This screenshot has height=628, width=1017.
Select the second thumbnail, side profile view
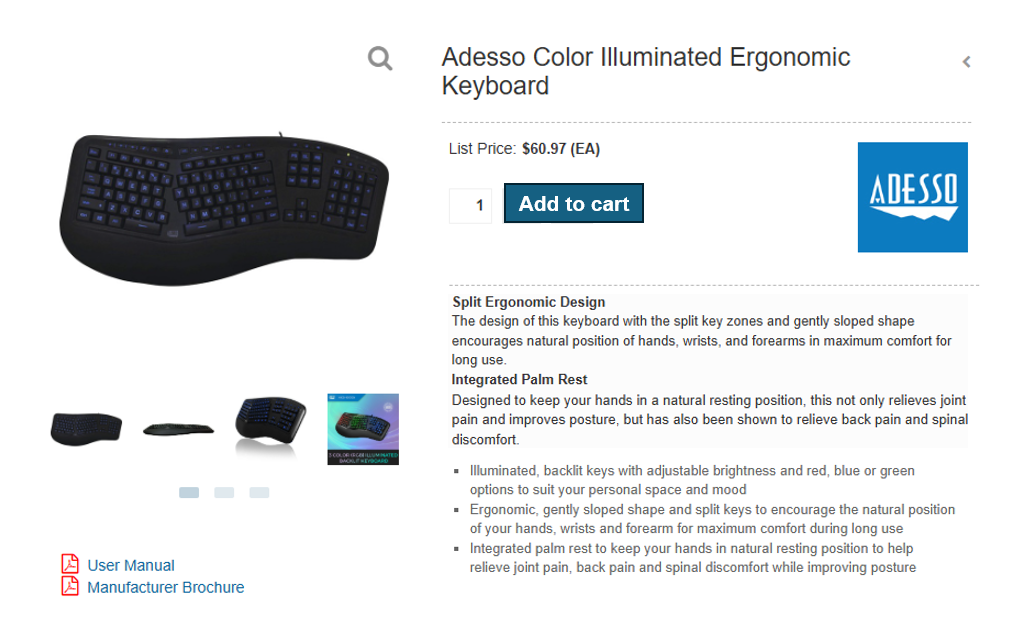[x=178, y=428]
